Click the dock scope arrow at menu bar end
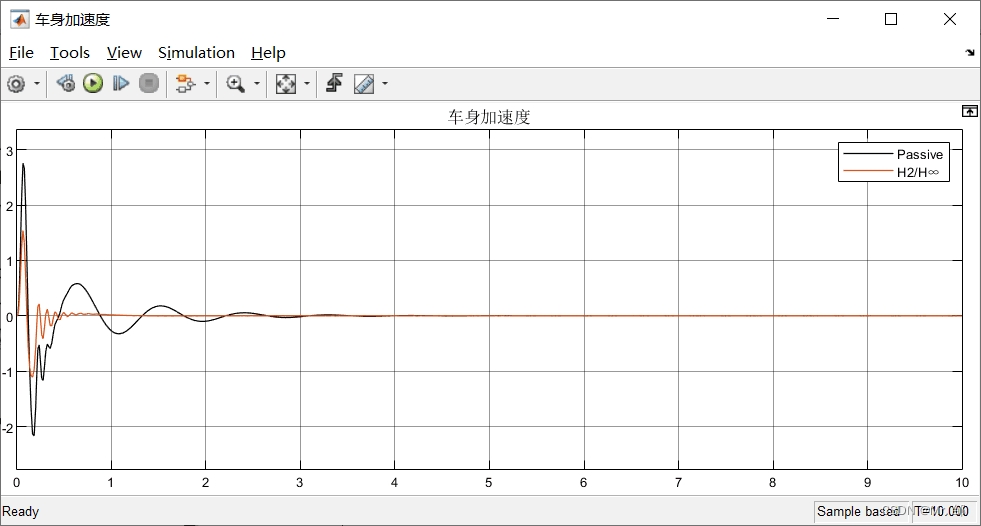 pyautogui.click(x=970, y=53)
